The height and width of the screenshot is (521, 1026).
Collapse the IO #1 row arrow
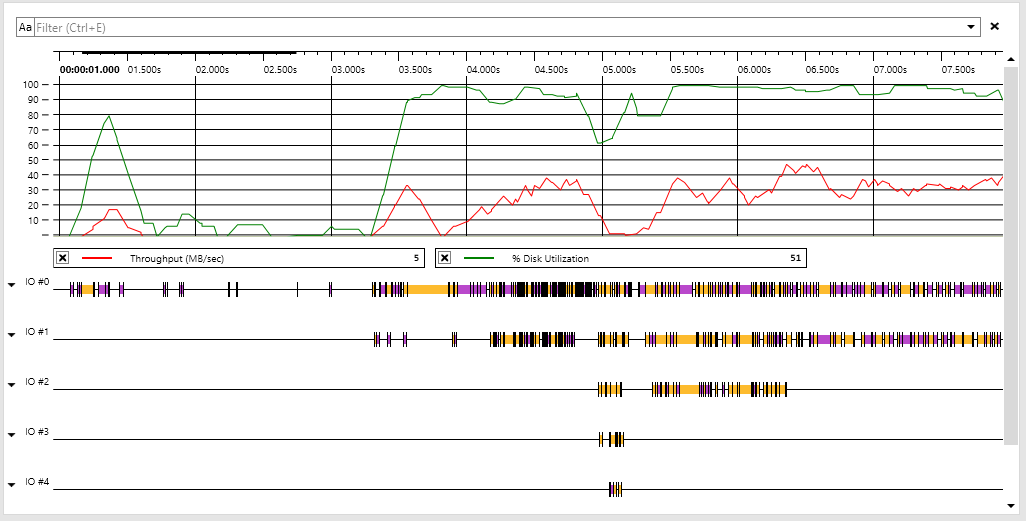click(11, 335)
